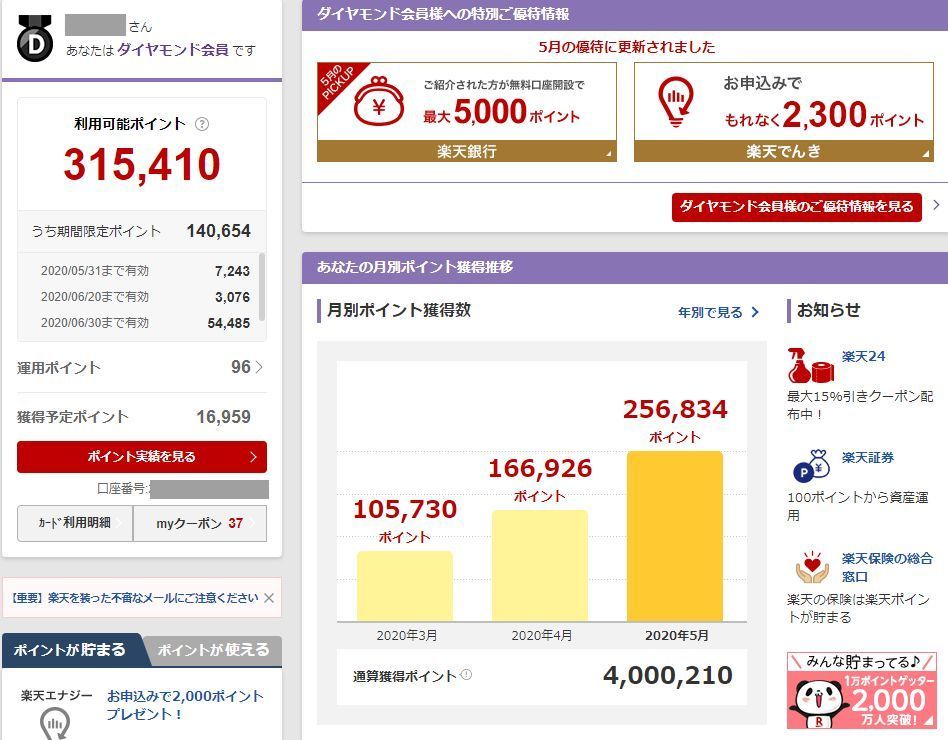Open 楽天保険の総合窓口 link

(887, 567)
